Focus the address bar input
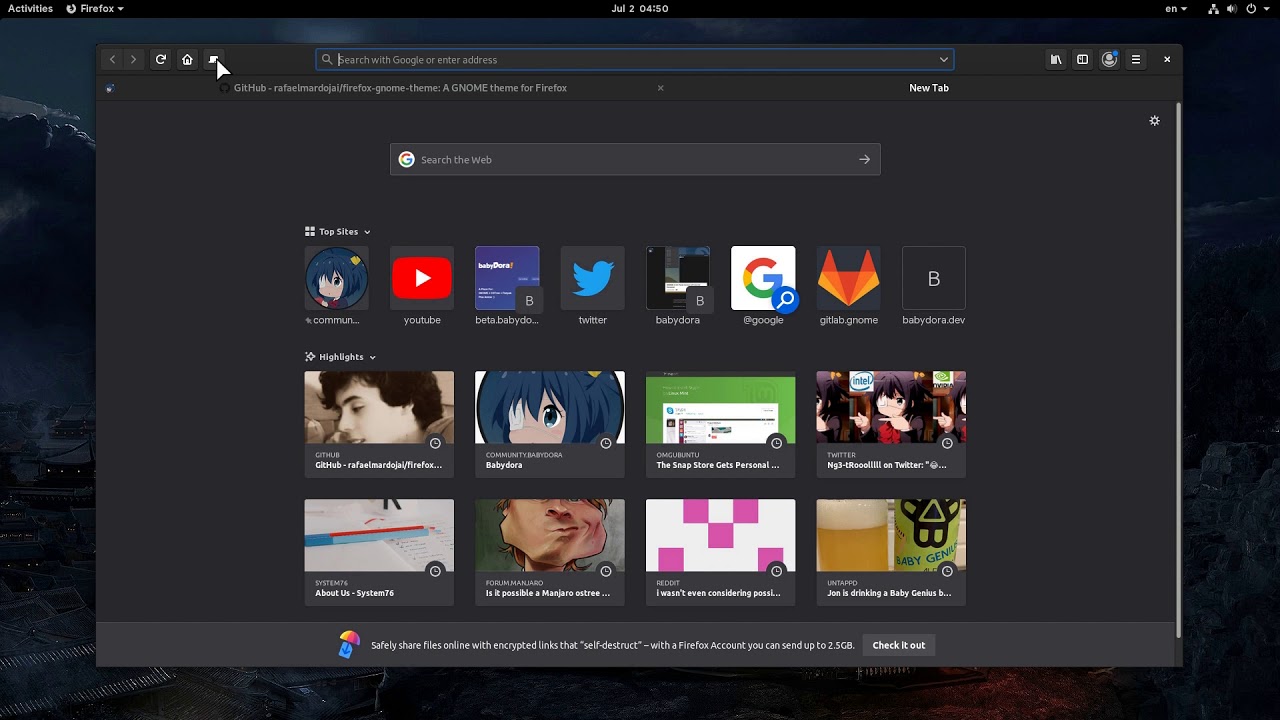This screenshot has height=720, width=1280. click(635, 60)
